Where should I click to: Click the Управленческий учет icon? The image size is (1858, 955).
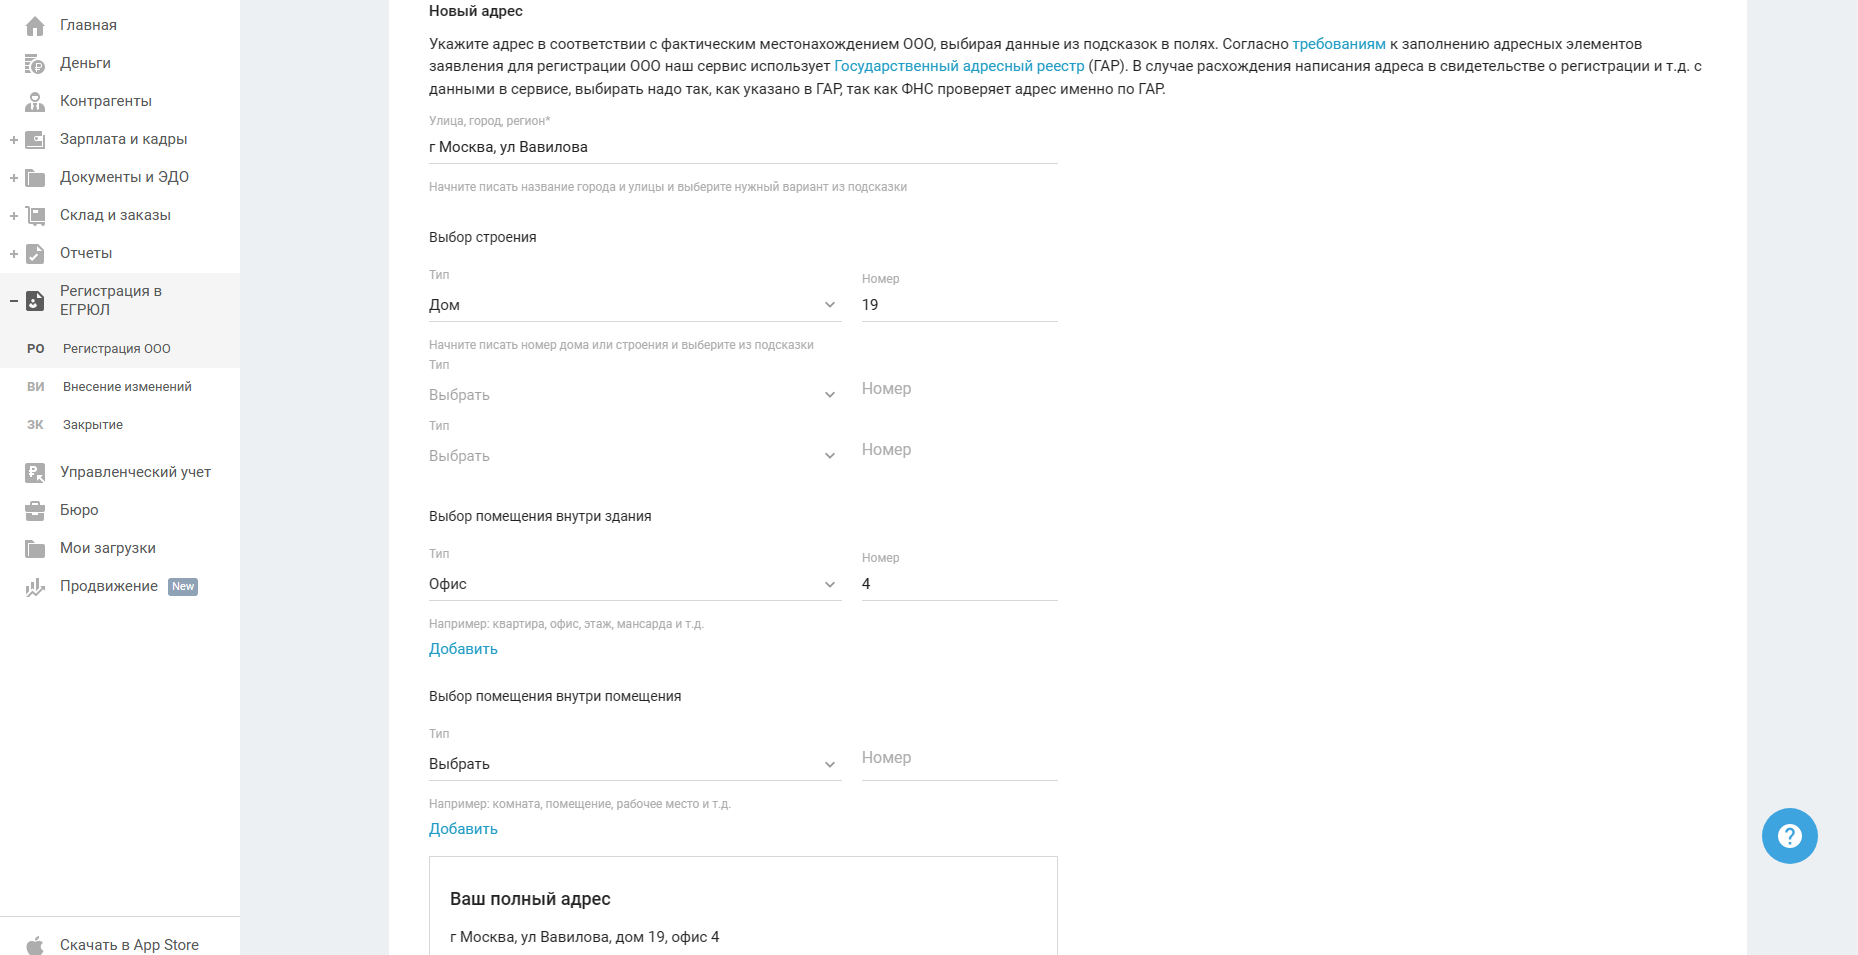(35, 473)
